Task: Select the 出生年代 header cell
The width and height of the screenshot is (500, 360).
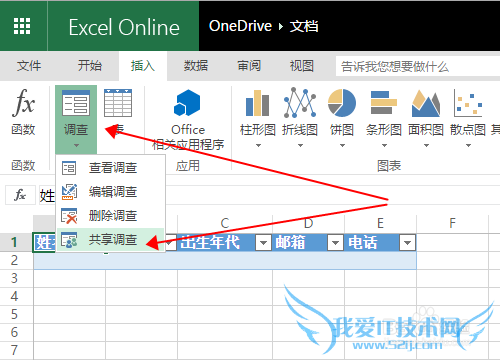Action: coord(224,243)
